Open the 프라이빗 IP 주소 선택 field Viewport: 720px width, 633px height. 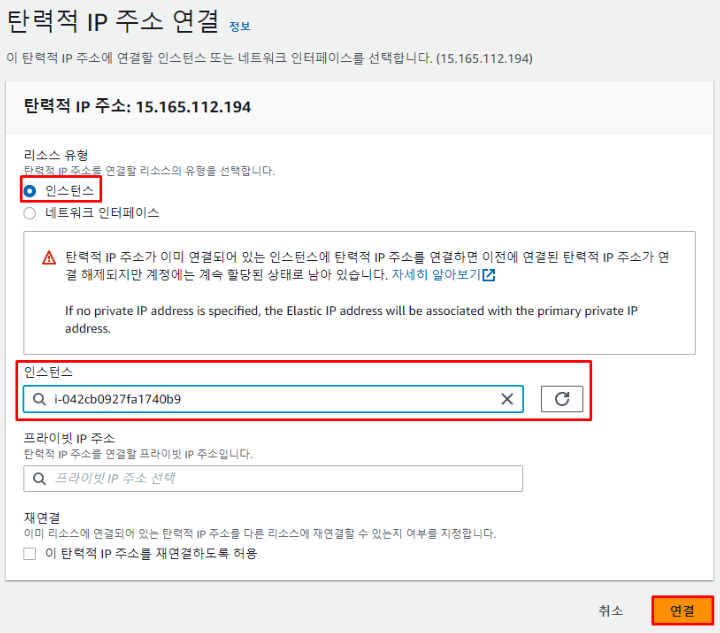273,479
